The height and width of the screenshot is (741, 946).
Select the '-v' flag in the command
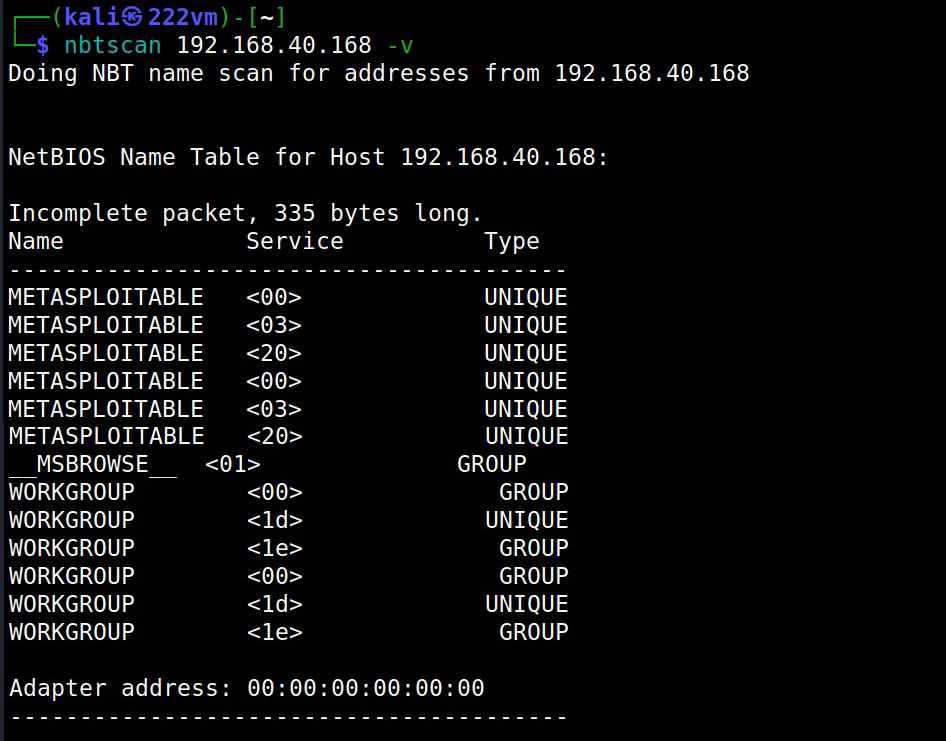click(401, 46)
